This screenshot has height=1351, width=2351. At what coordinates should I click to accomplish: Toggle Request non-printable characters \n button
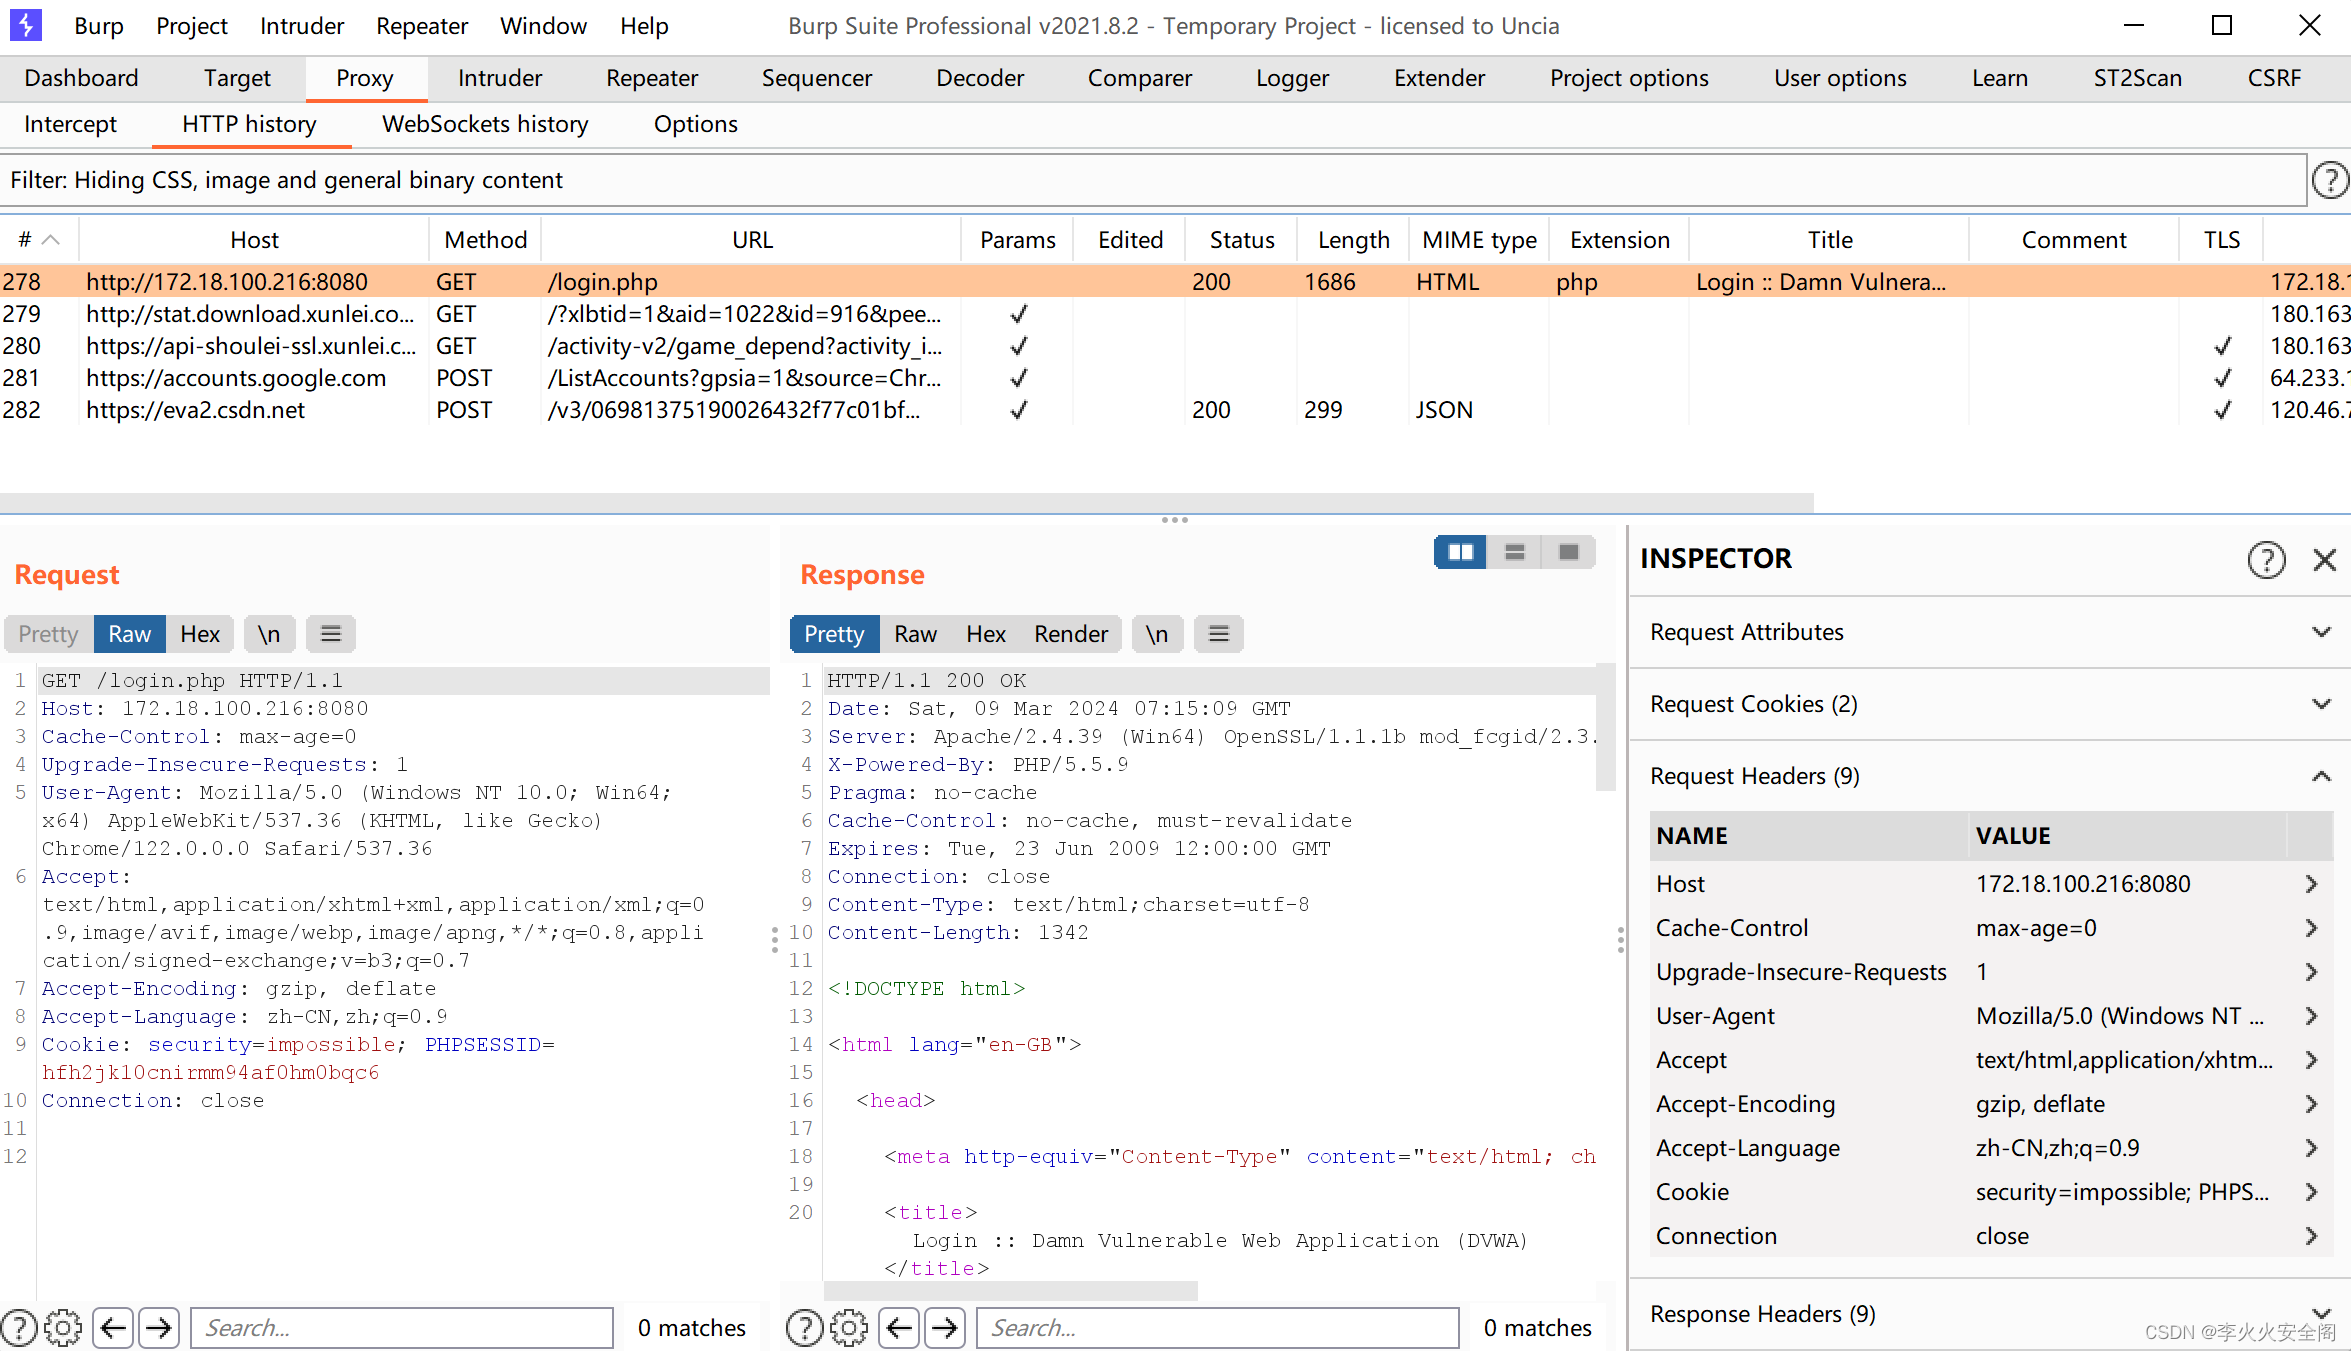pos(269,634)
